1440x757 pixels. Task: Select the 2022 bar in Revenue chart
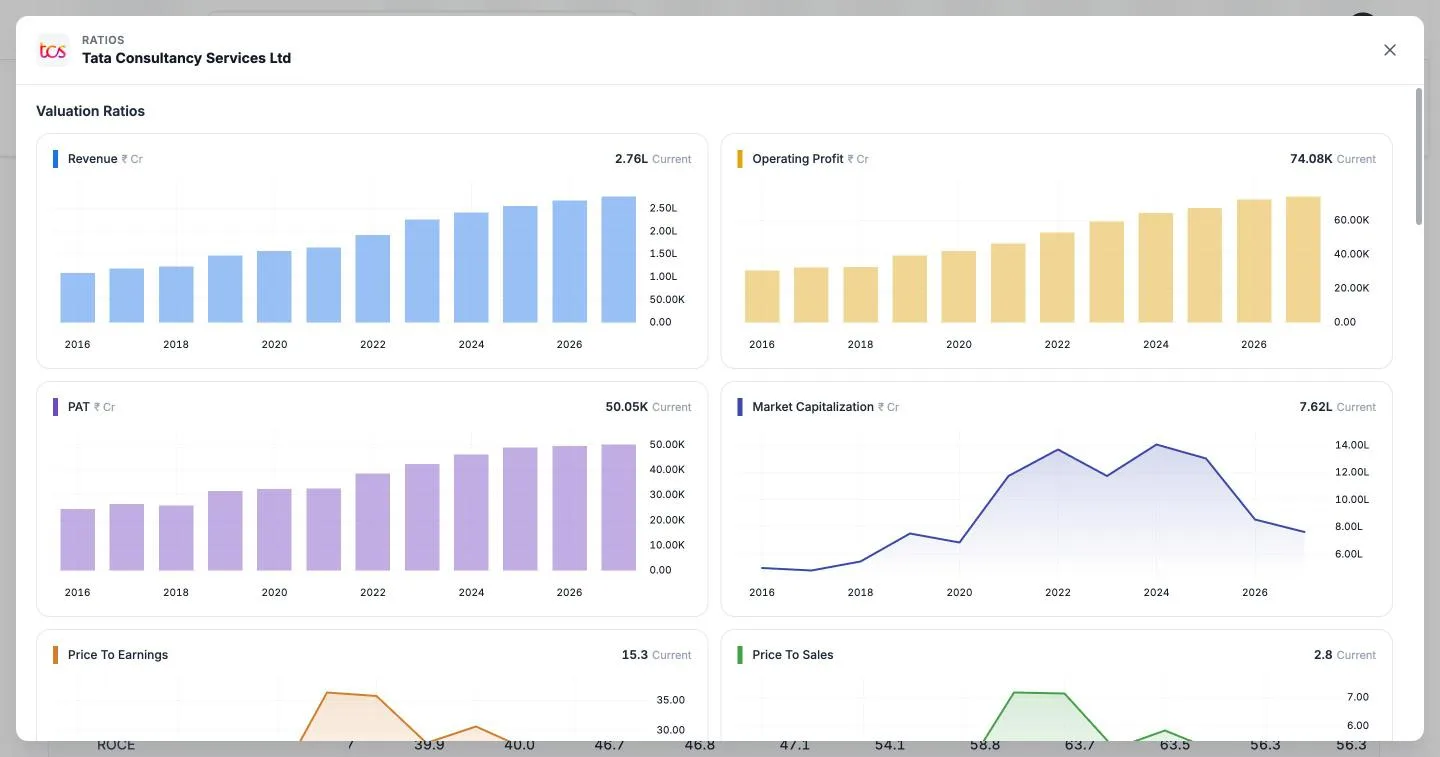click(373, 278)
